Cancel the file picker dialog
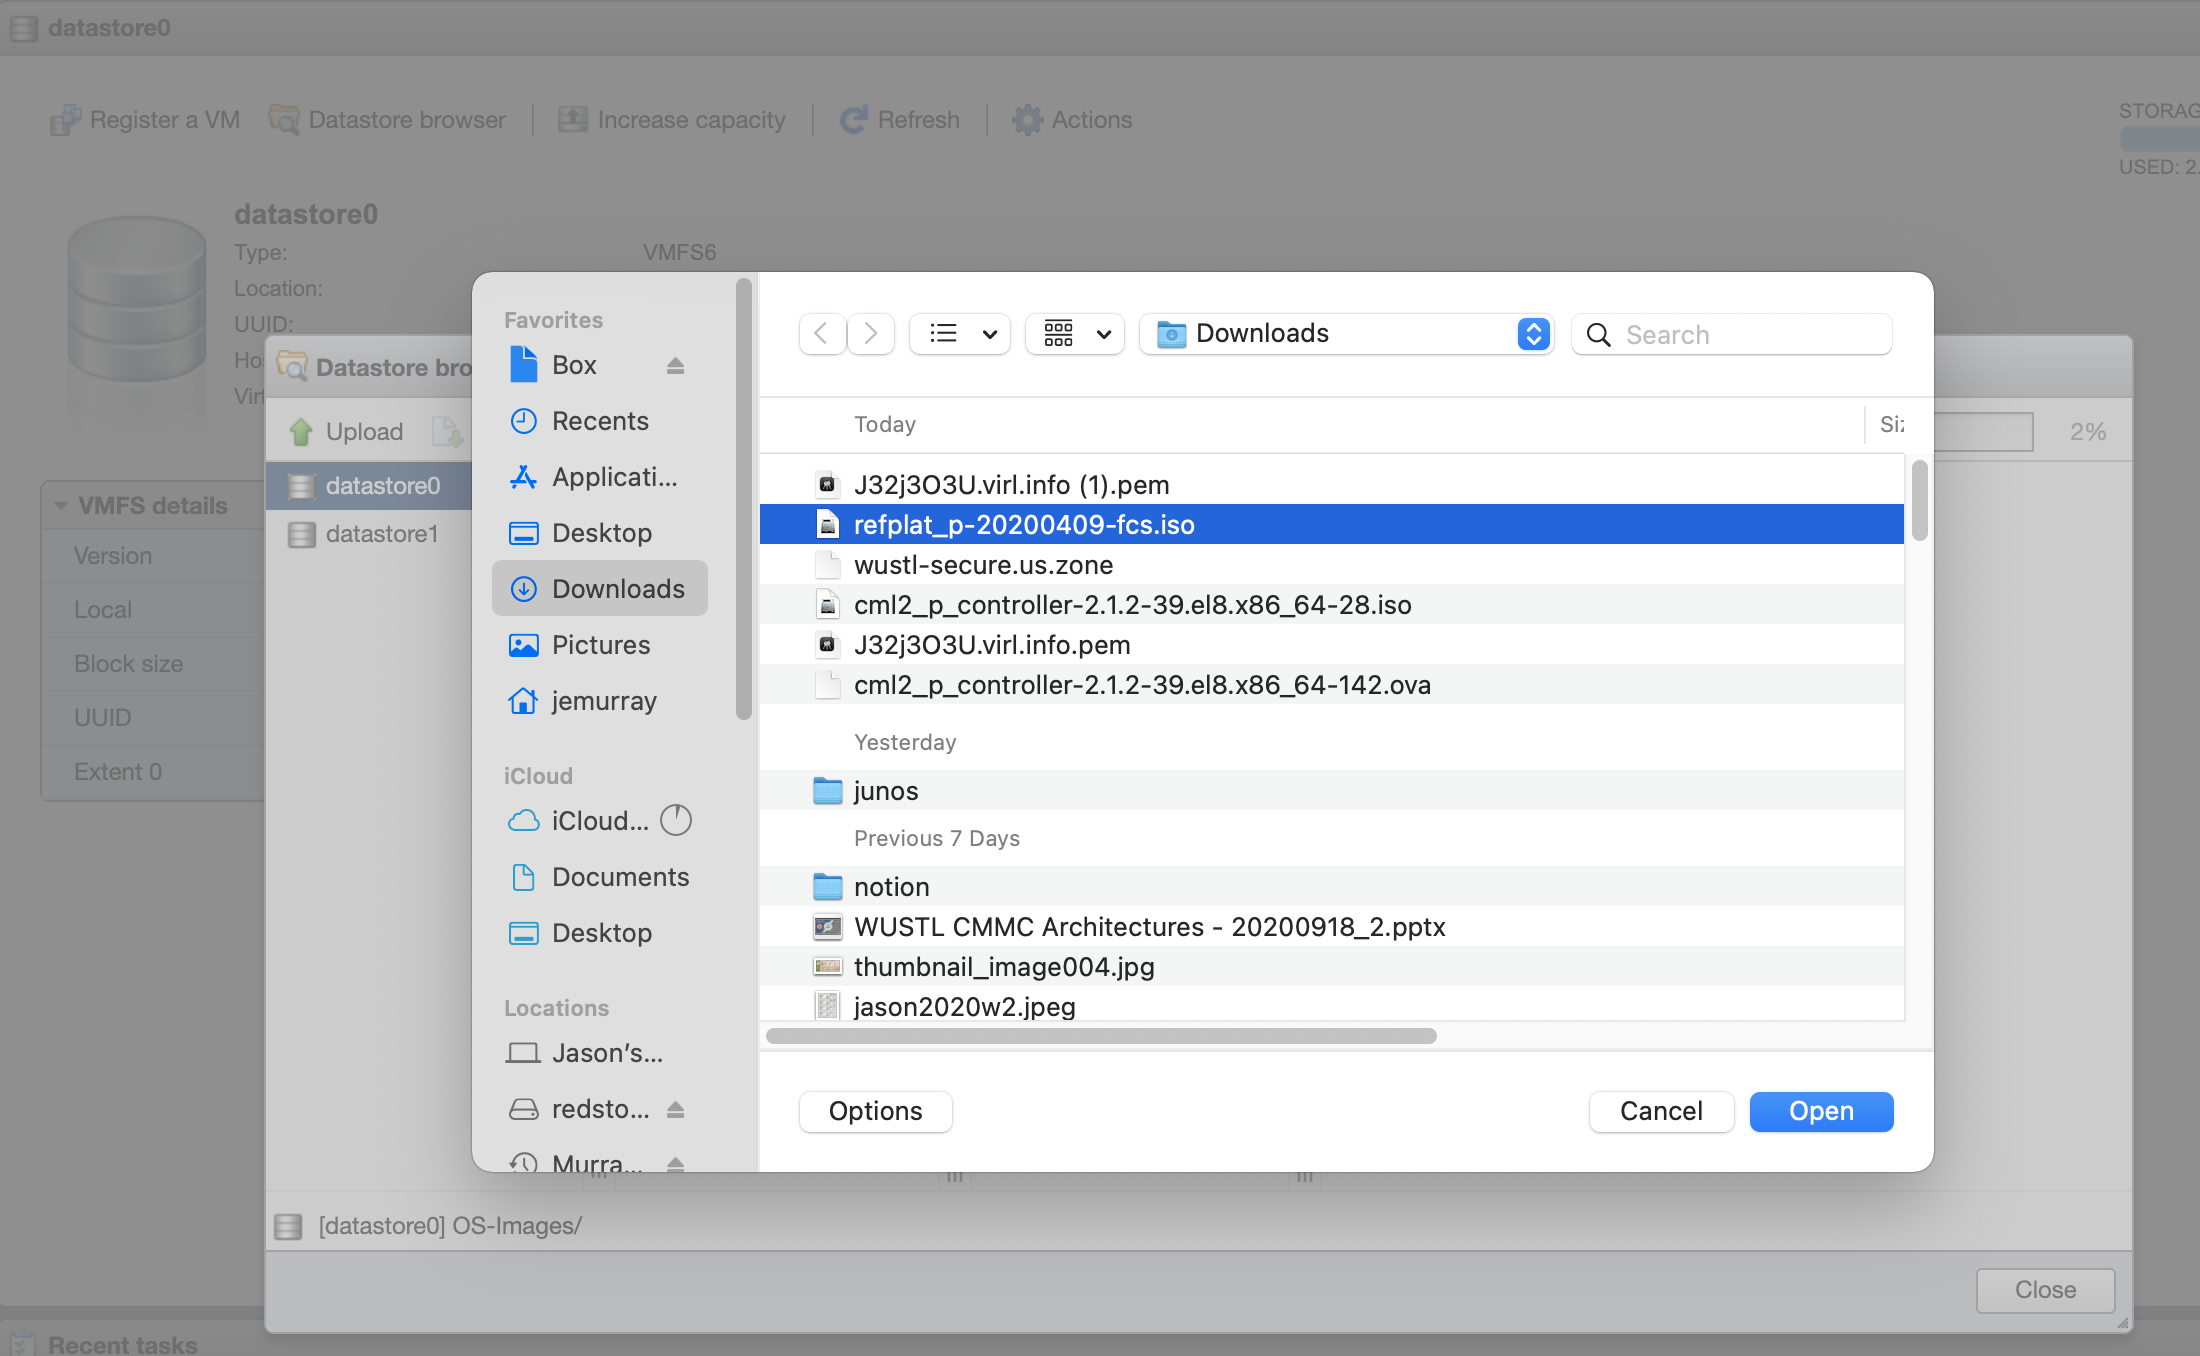The width and height of the screenshot is (2200, 1356). pyautogui.click(x=1661, y=1111)
